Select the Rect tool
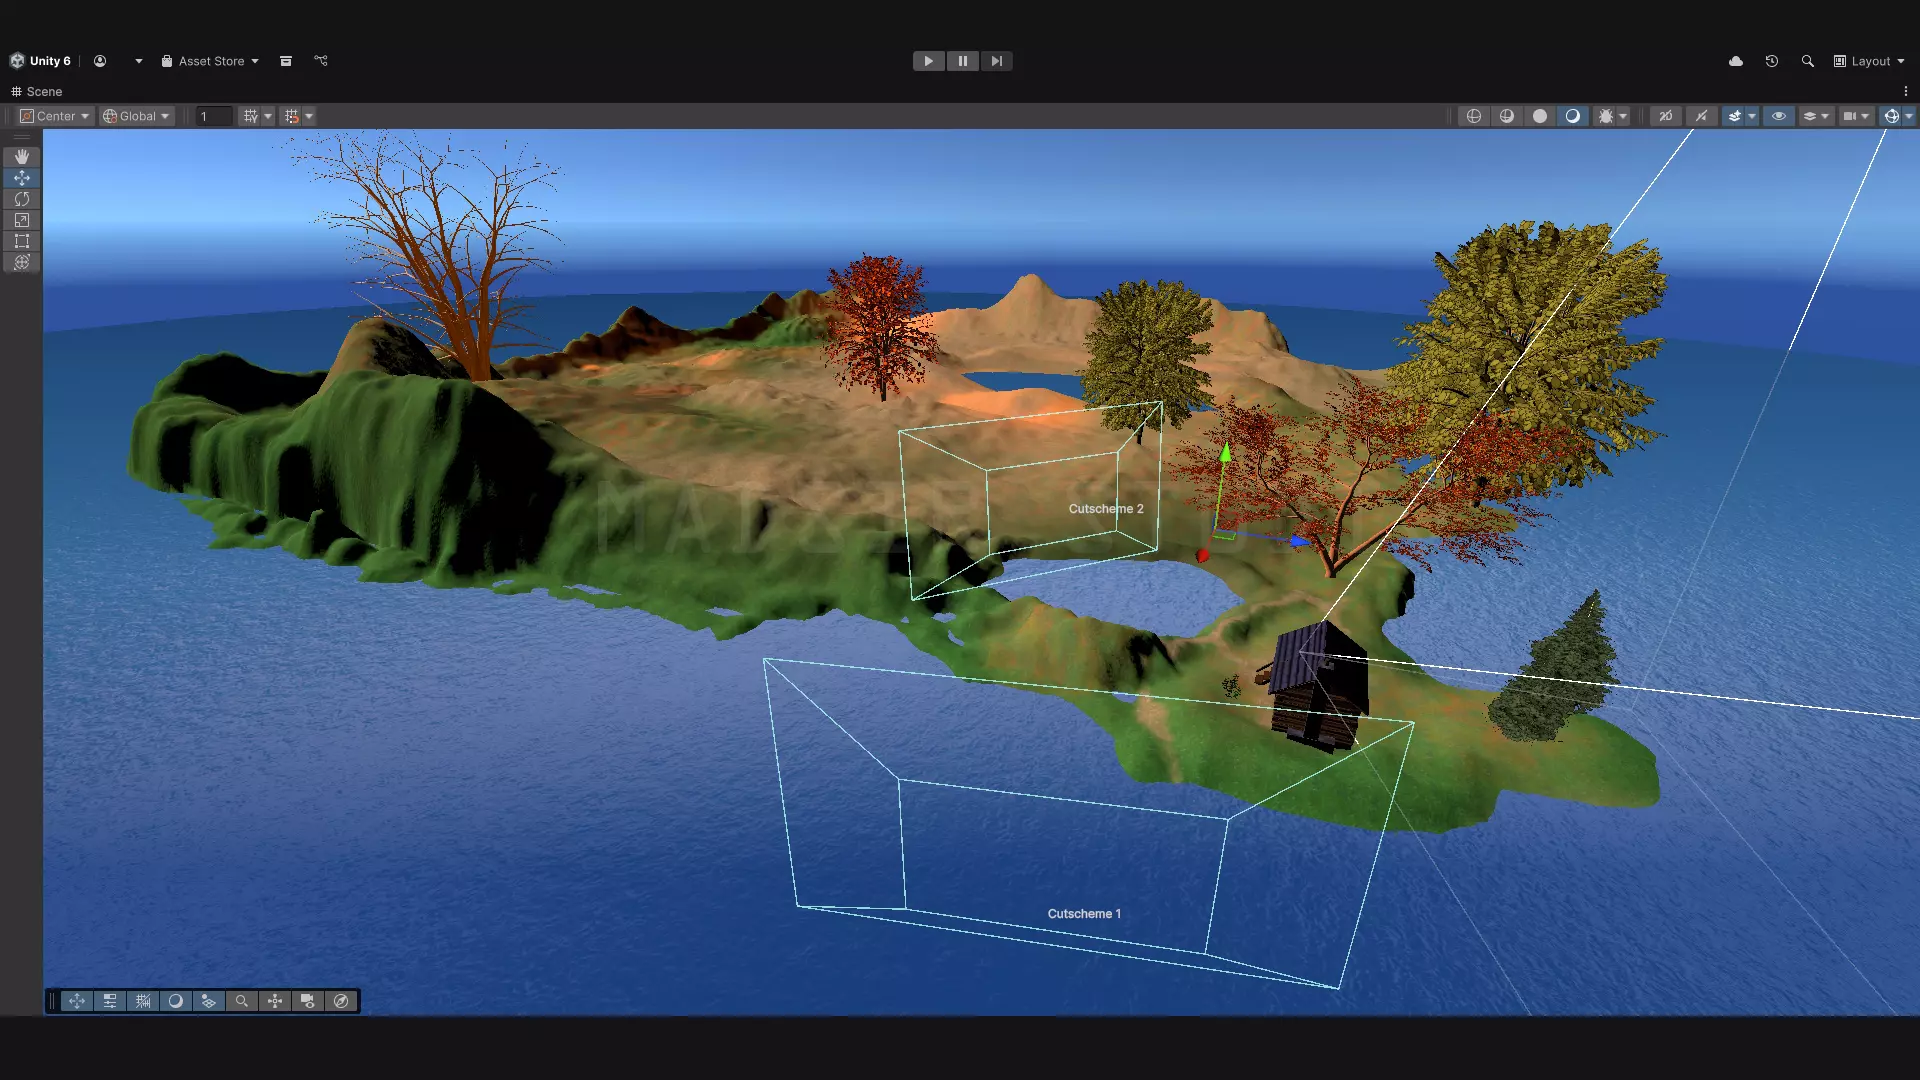The image size is (1920, 1080). click(x=22, y=241)
